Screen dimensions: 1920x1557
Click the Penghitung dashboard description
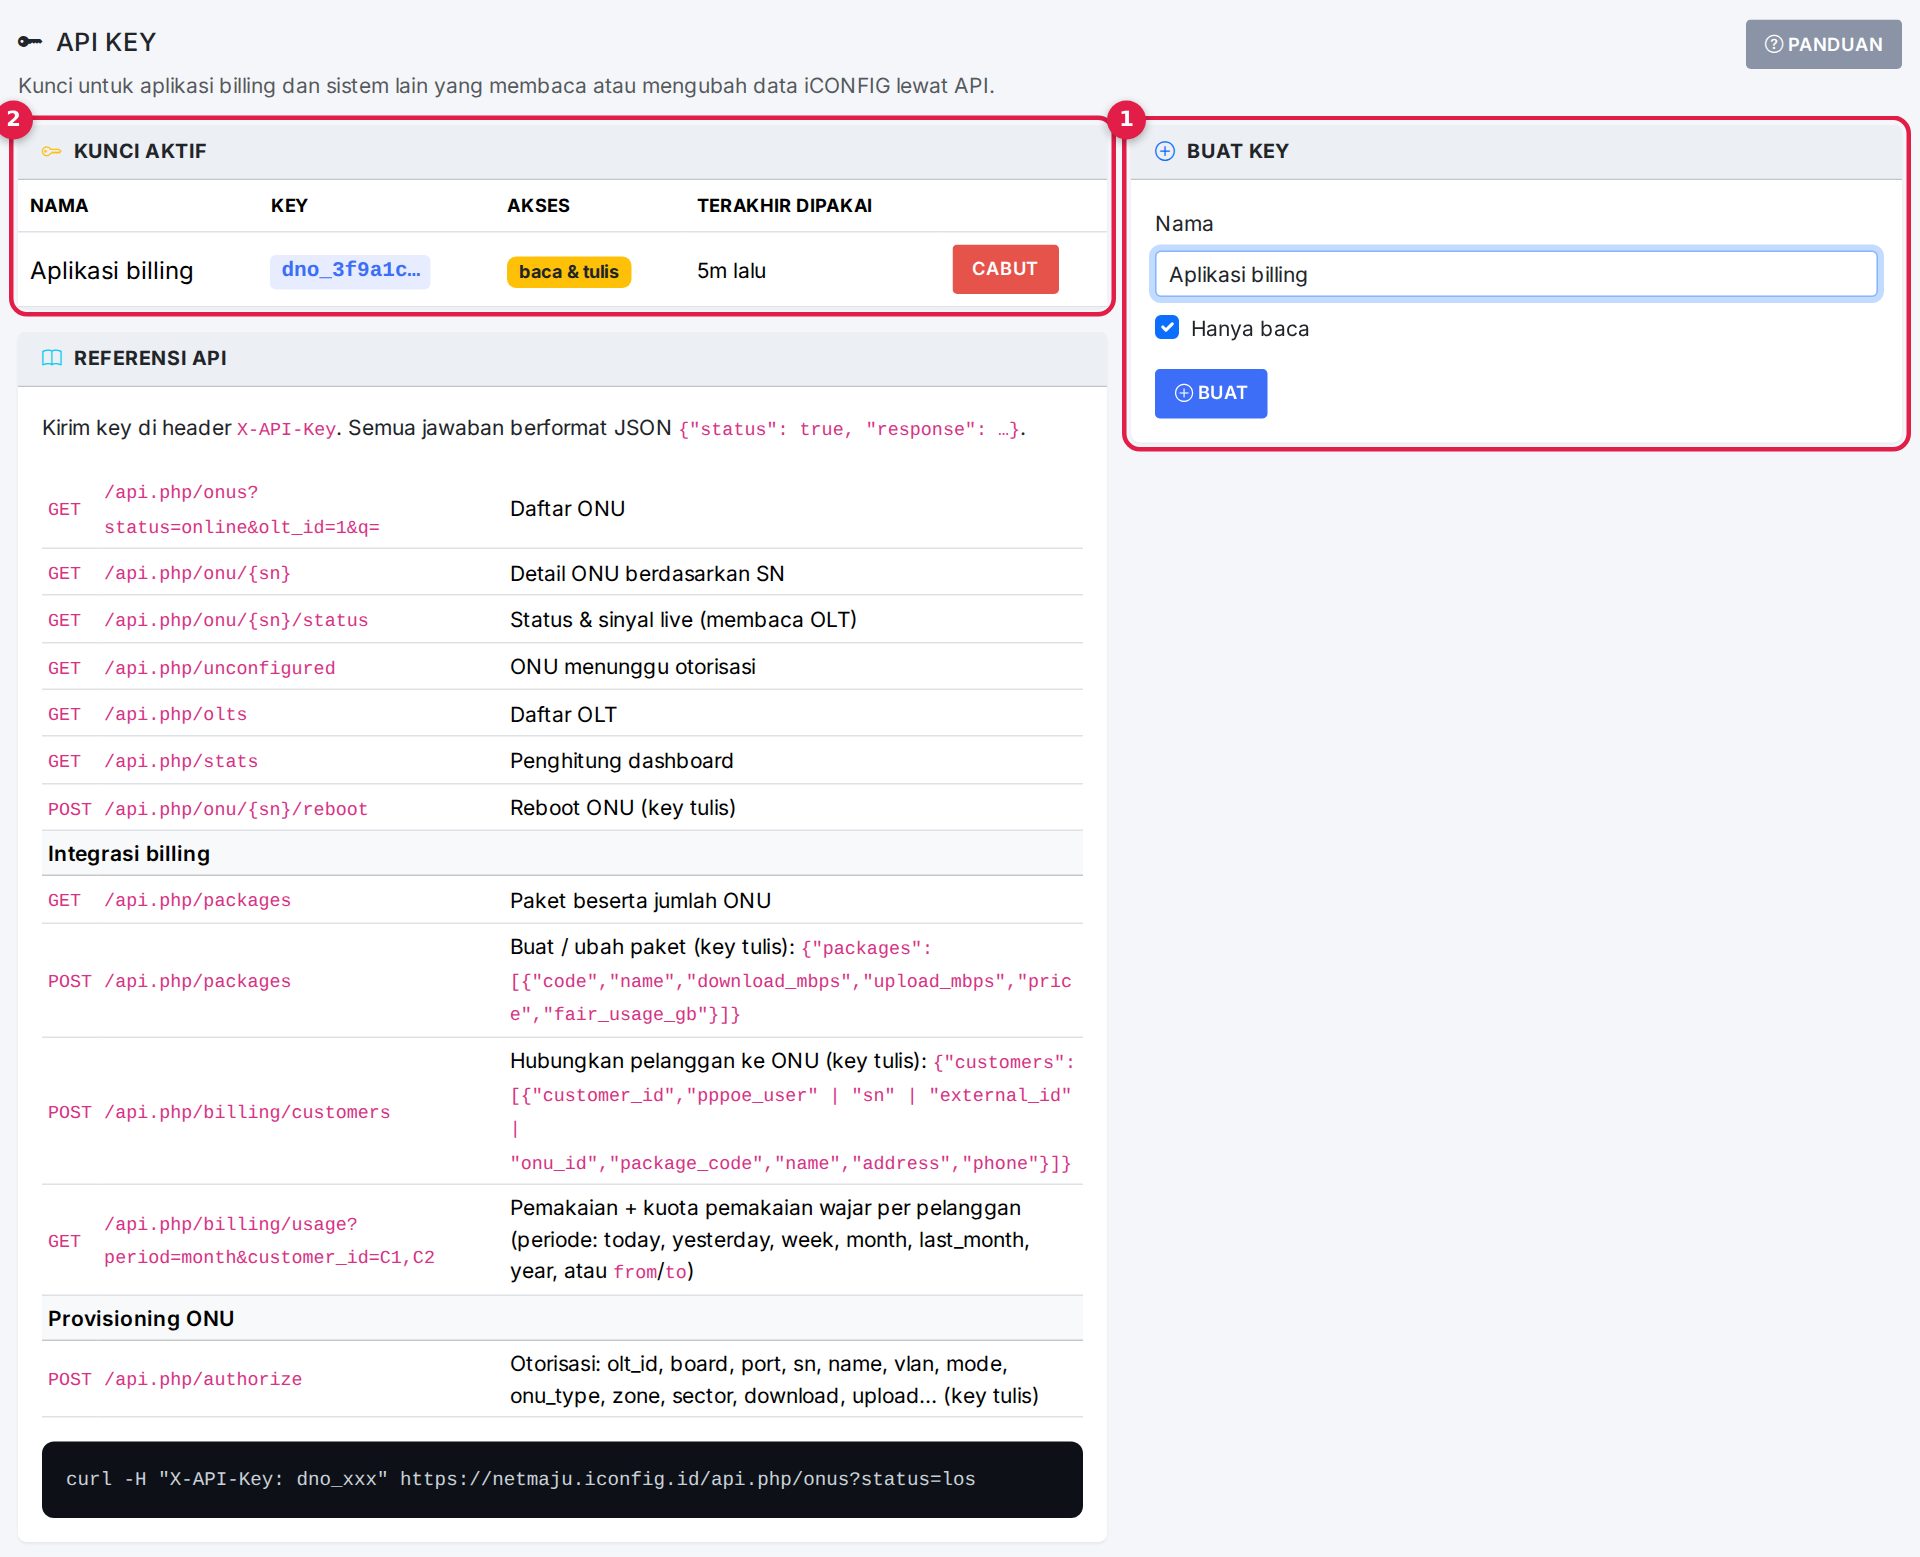click(622, 761)
